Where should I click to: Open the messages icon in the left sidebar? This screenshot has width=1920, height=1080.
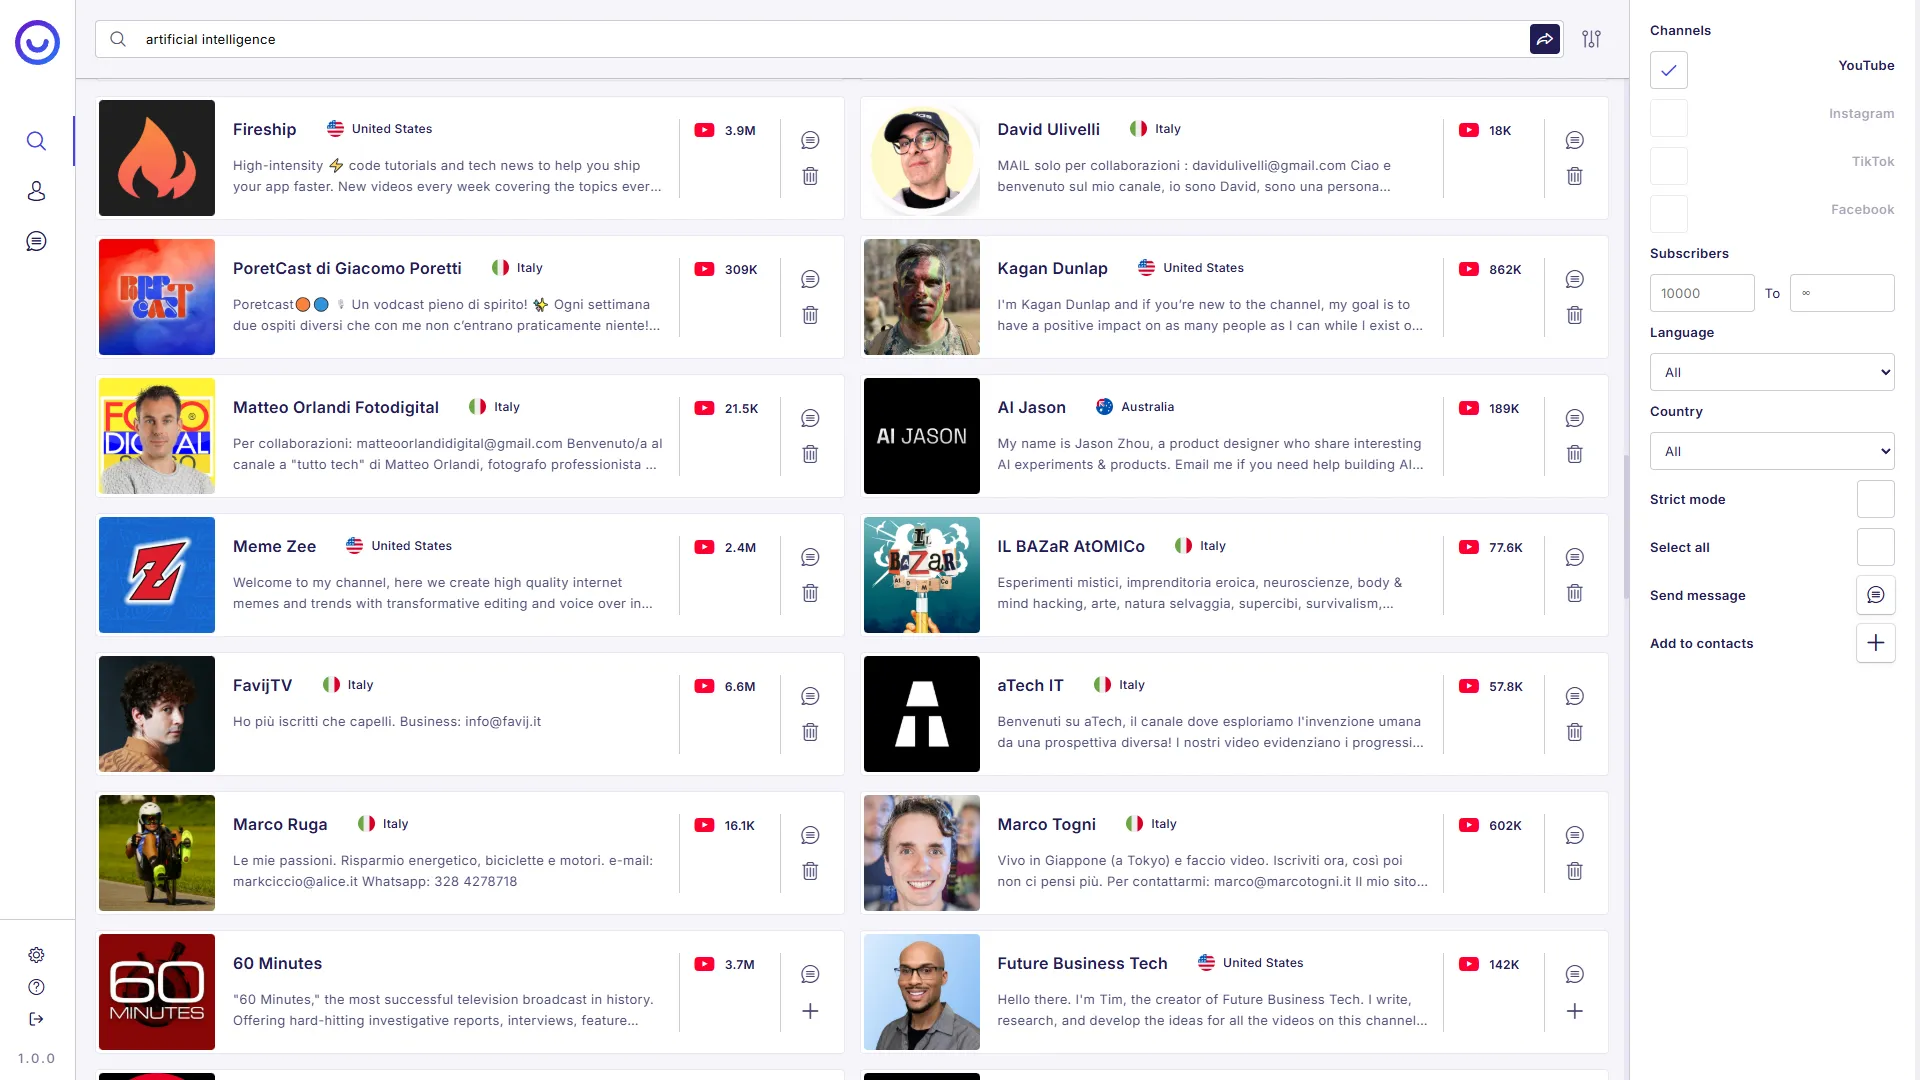(x=36, y=241)
